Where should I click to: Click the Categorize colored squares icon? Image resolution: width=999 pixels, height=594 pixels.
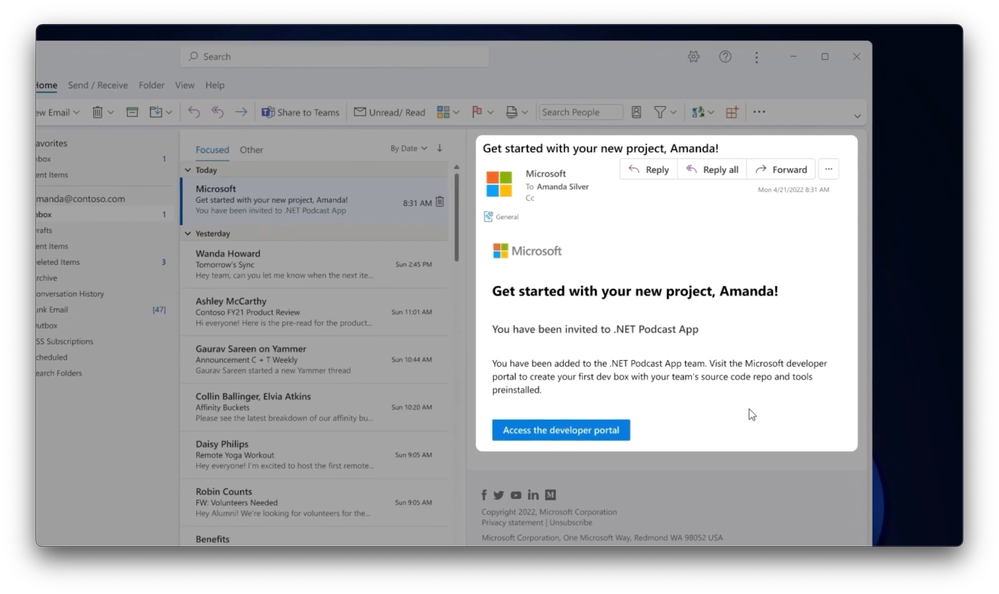pos(443,112)
